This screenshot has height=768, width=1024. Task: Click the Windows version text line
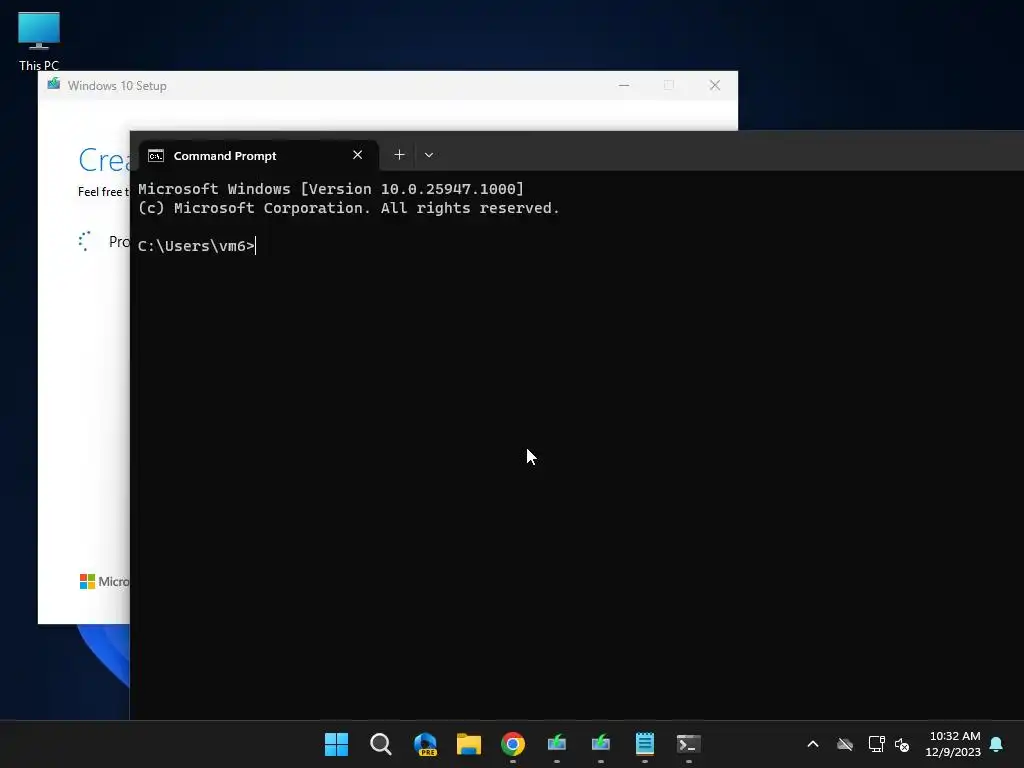330,189
